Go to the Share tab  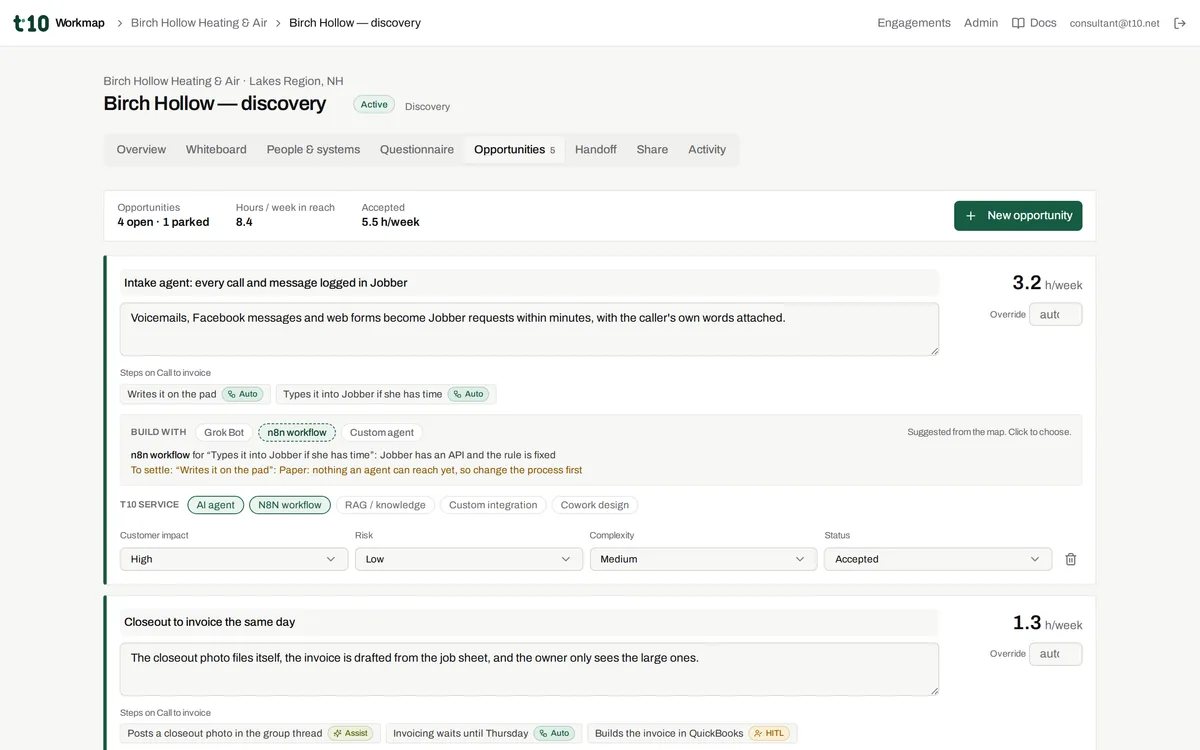652,149
